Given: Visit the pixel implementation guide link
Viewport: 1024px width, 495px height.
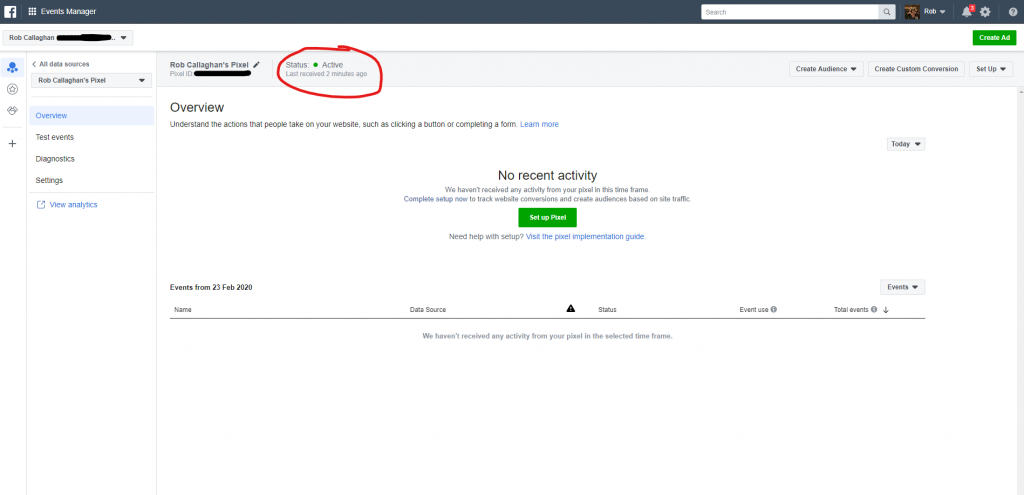Looking at the screenshot, I should pyautogui.click(x=586, y=236).
